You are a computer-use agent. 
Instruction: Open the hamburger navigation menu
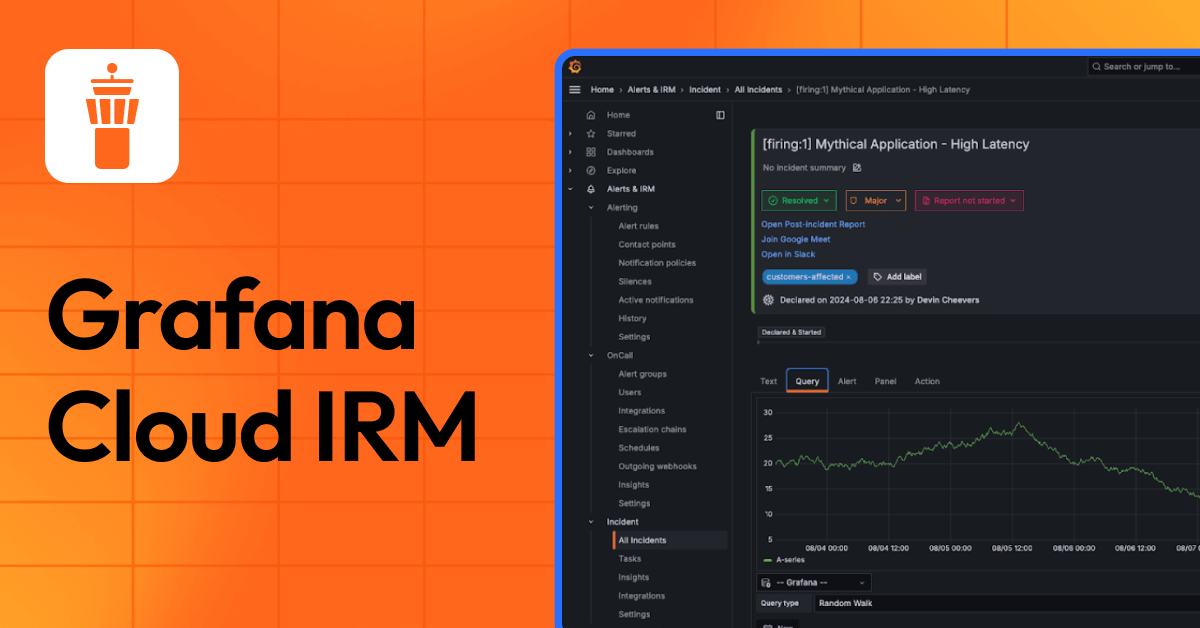tap(574, 89)
